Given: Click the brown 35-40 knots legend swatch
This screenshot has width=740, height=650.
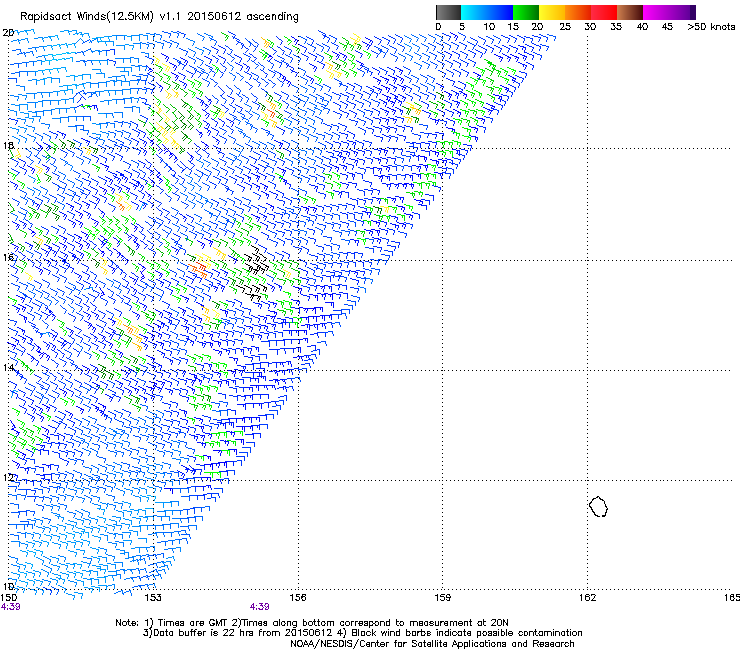Looking at the screenshot, I should pyautogui.click(x=630, y=12).
